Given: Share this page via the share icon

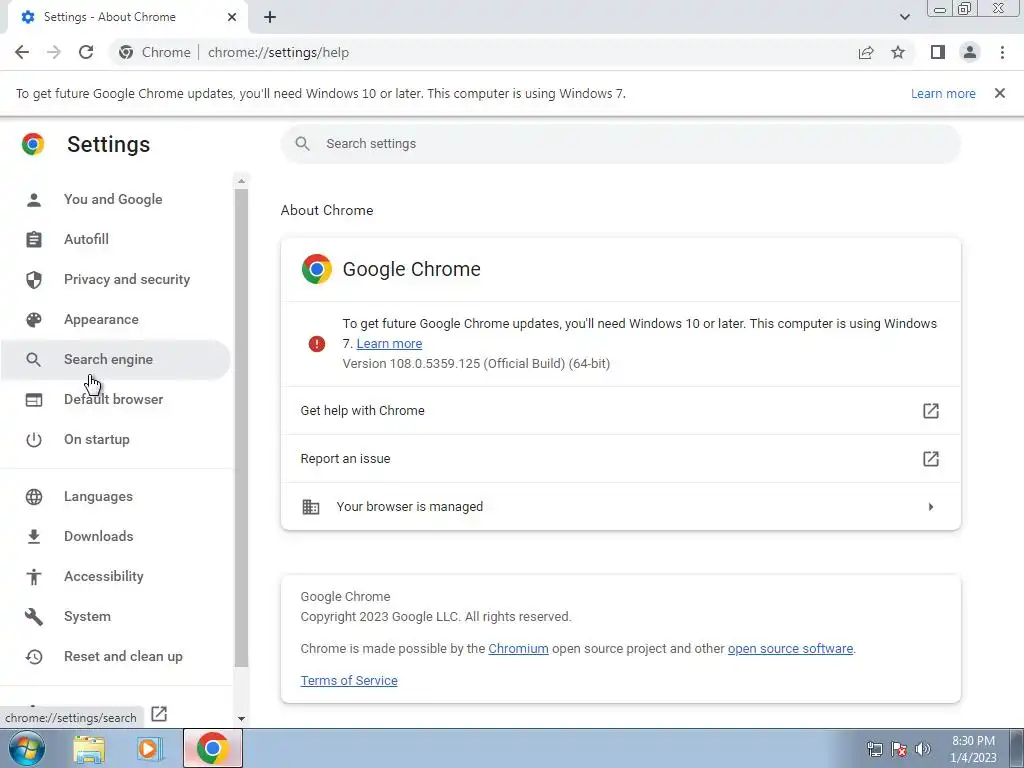Looking at the screenshot, I should [x=866, y=52].
